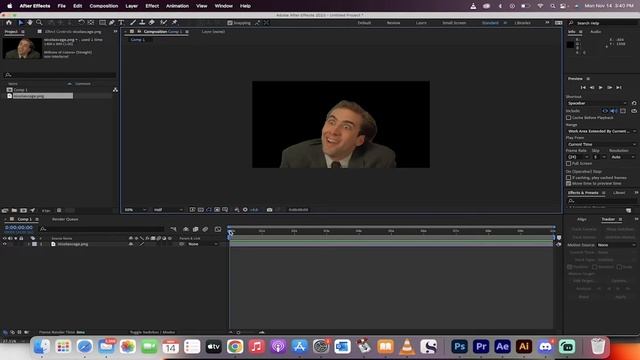Open the Frame Rate dropdown
Viewport: 640px width, 360px height.
[x=578, y=157]
